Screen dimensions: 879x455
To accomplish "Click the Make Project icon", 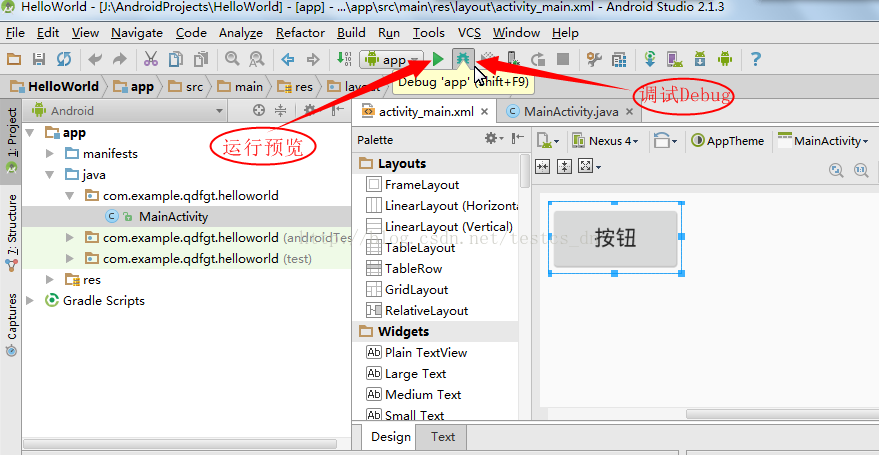I will coord(344,59).
